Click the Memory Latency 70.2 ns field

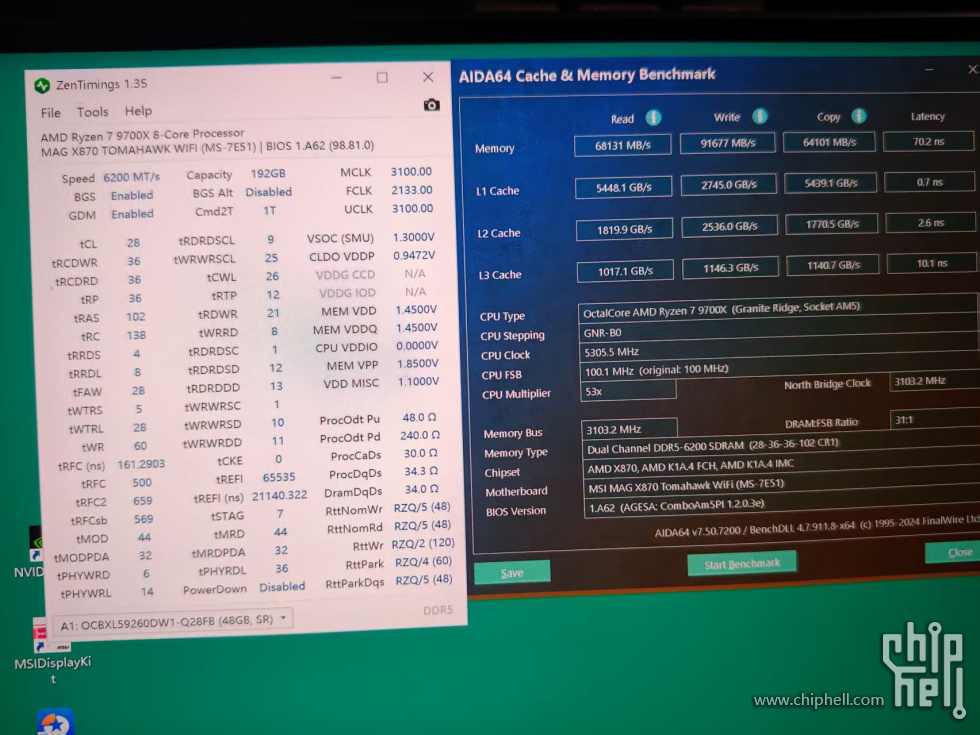[x=927, y=142]
